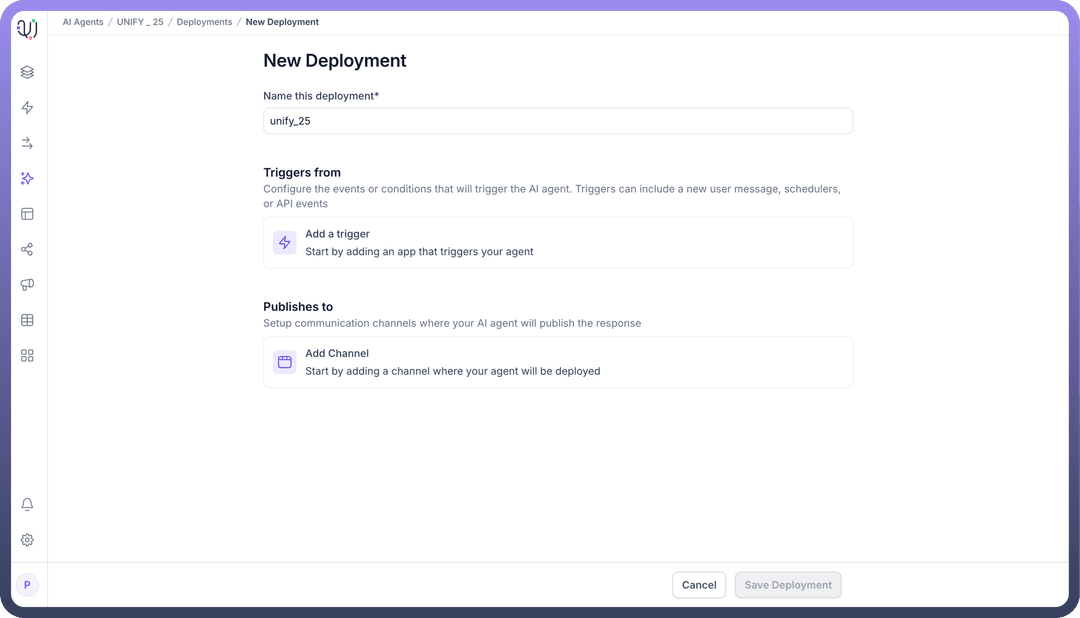Open the stacked layers sidebar icon
Viewport: 1080px width, 618px height.
point(27,72)
